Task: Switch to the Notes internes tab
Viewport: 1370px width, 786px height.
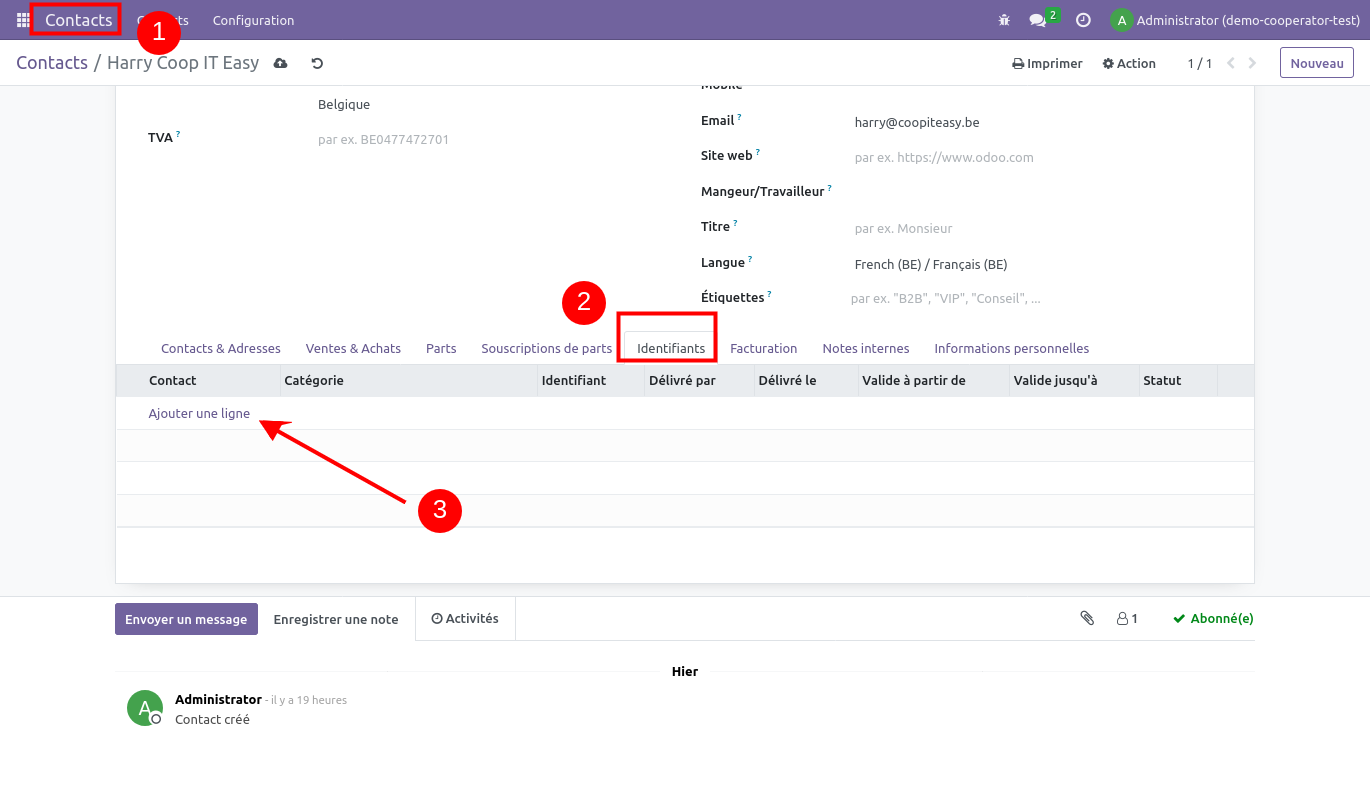Action: click(866, 349)
